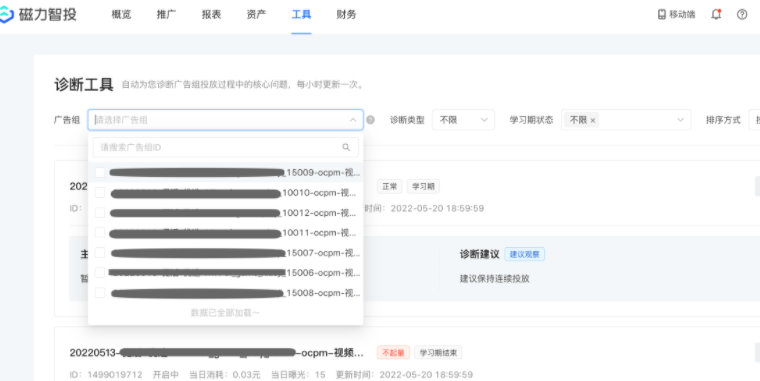Click the 数据已全部加载 footer text
The height and width of the screenshot is (381, 760).
225,313
